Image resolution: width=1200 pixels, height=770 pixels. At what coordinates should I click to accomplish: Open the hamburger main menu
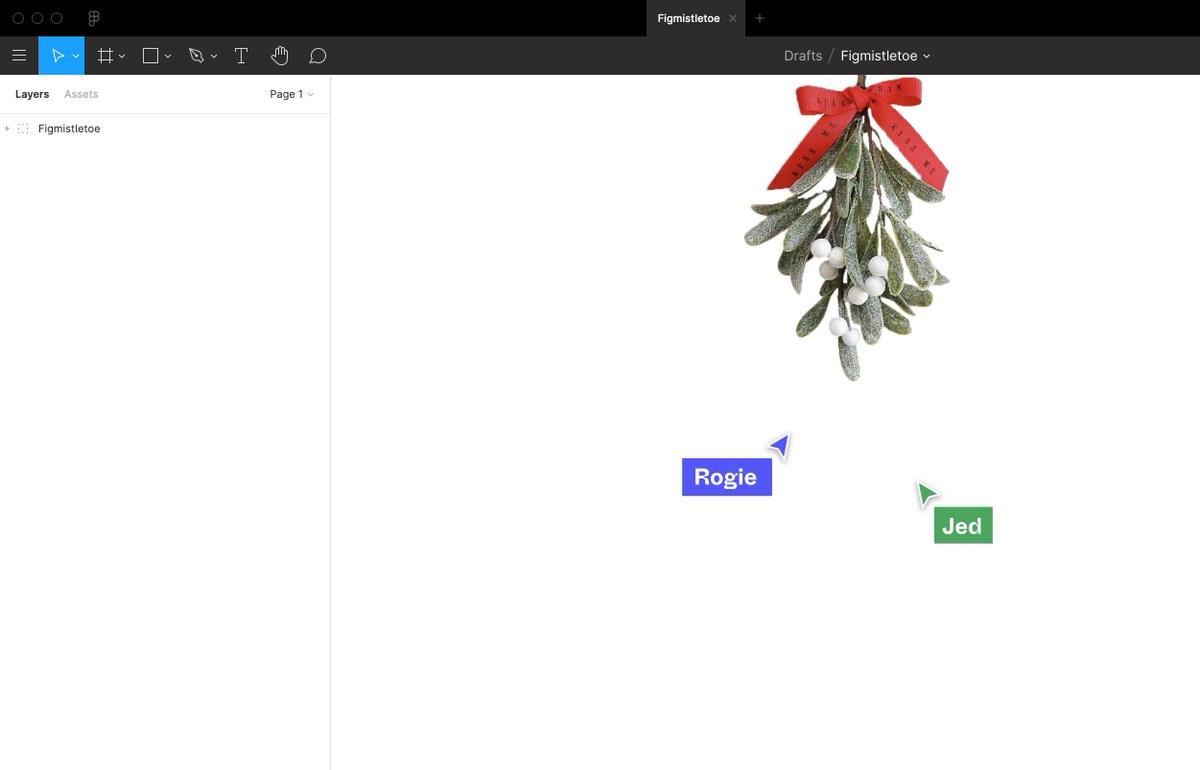[x=19, y=56]
